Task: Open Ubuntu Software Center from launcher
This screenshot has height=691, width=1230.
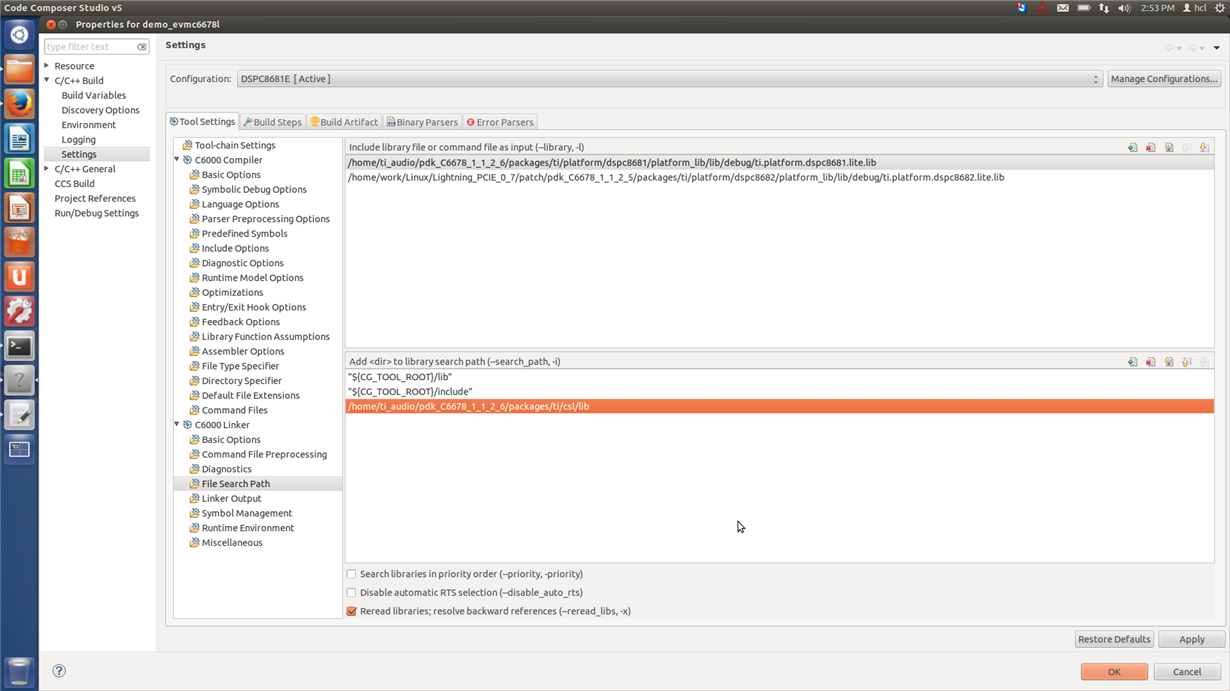Action: pos(19,243)
